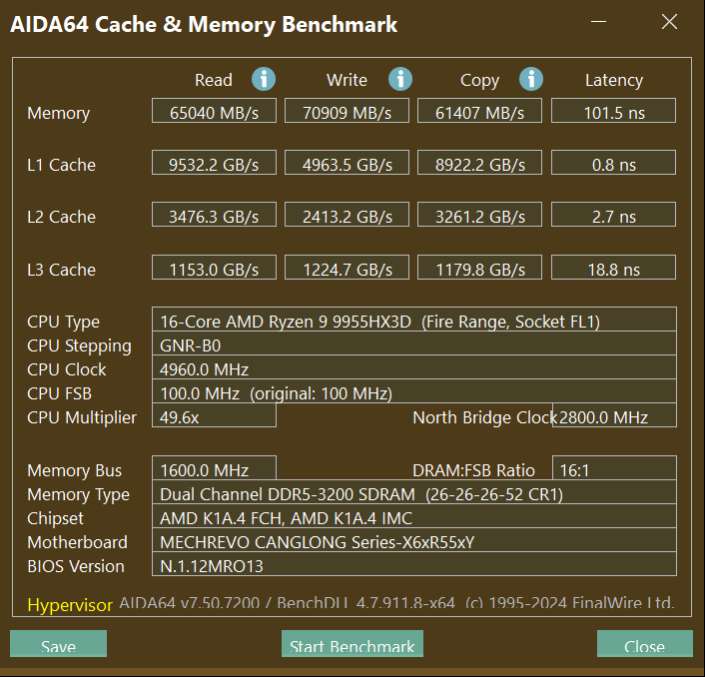Click the North Bridge Clock label
705x677 pixels.
click(x=484, y=418)
